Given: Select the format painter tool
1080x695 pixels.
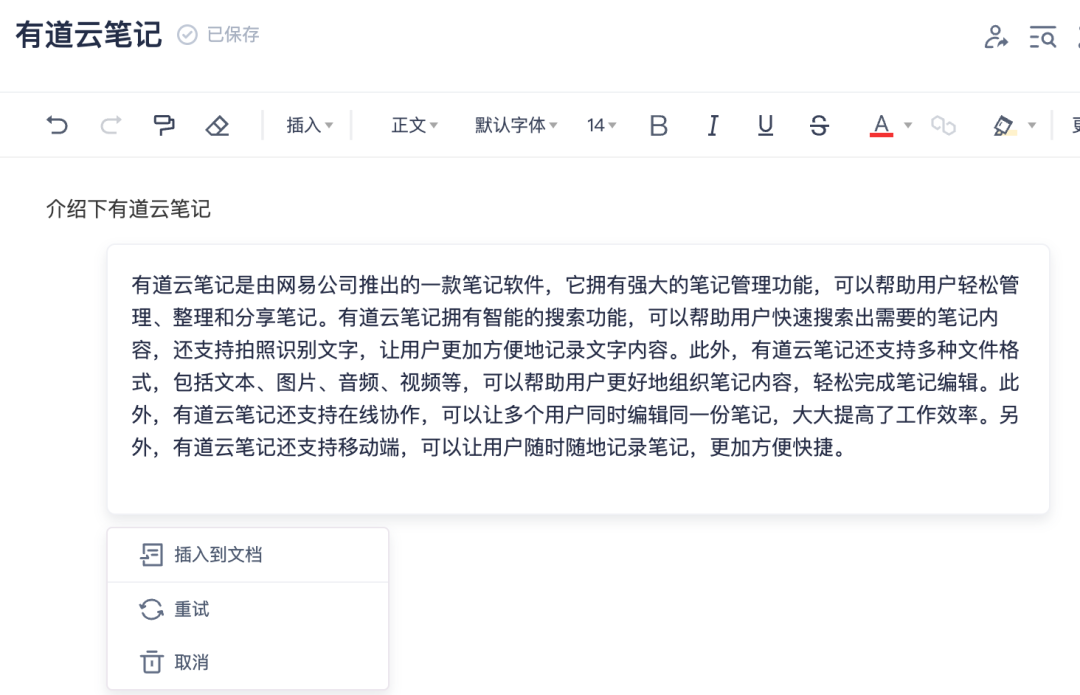Looking at the screenshot, I should click(164, 125).
